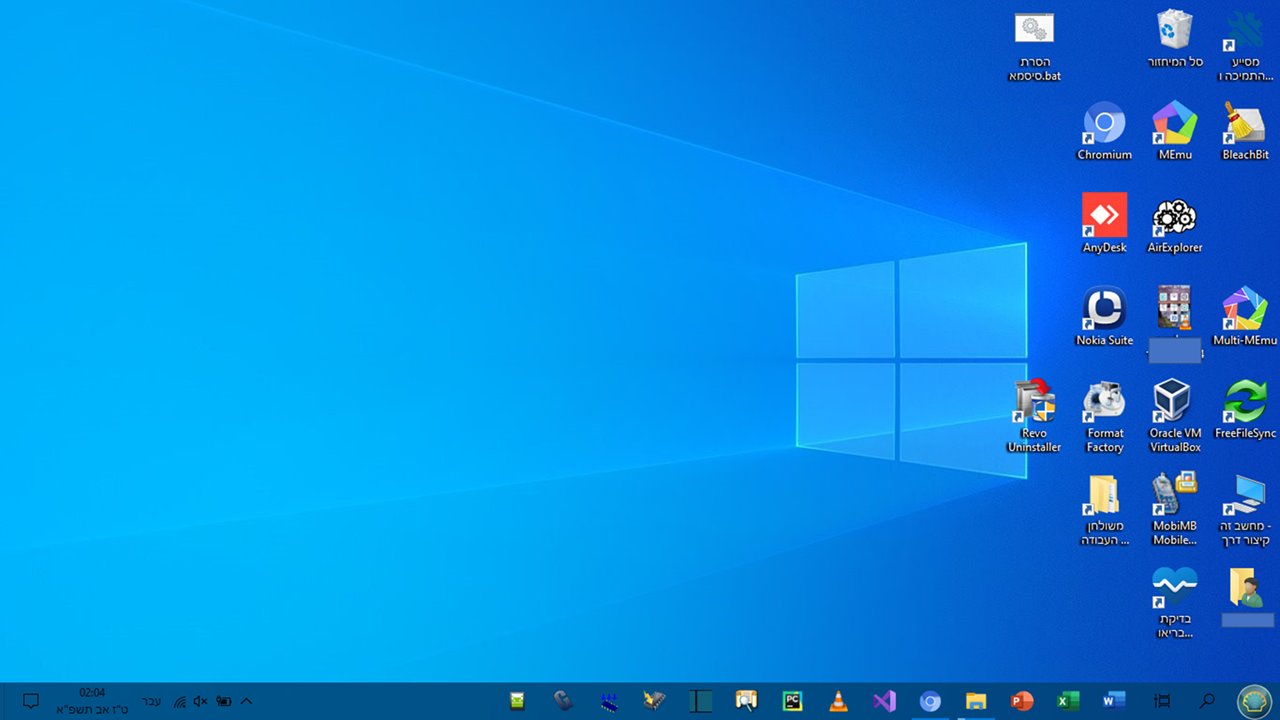
Task: Switch the Hebrew input language indicator
Action: click(x=150, y=701)
